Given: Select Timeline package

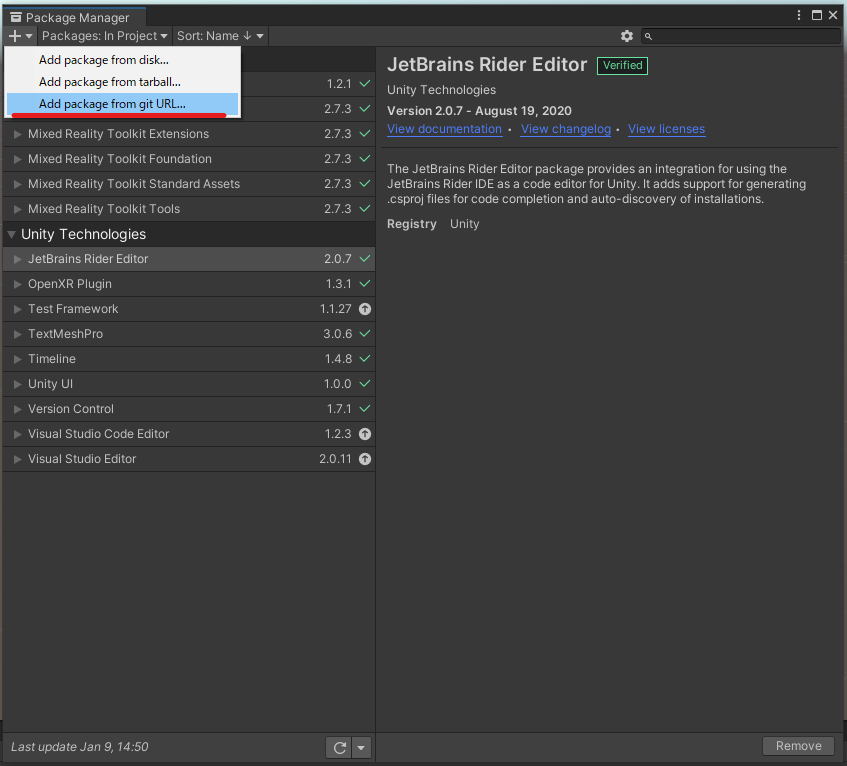Looking at the screenshot, I should (189, 359).
